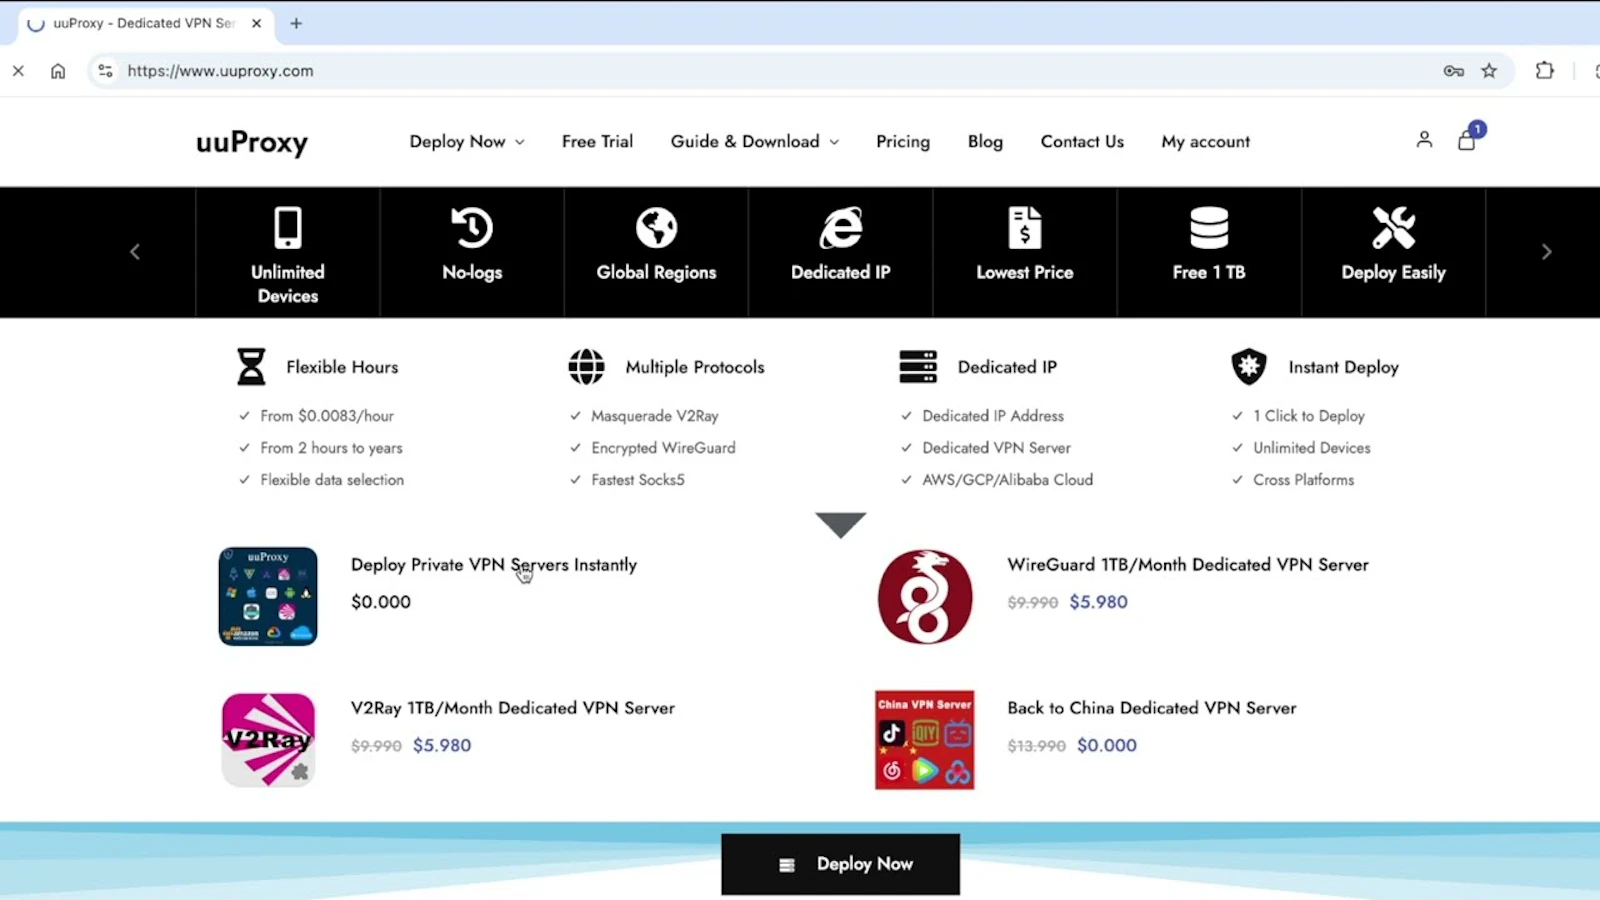Open the Free Trial page

597,142
